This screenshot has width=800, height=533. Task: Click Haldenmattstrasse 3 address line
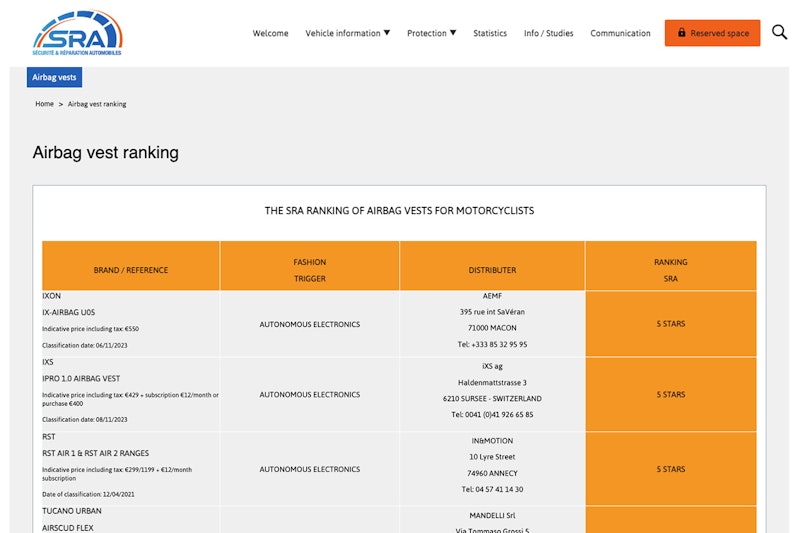[x=492, y=383]
